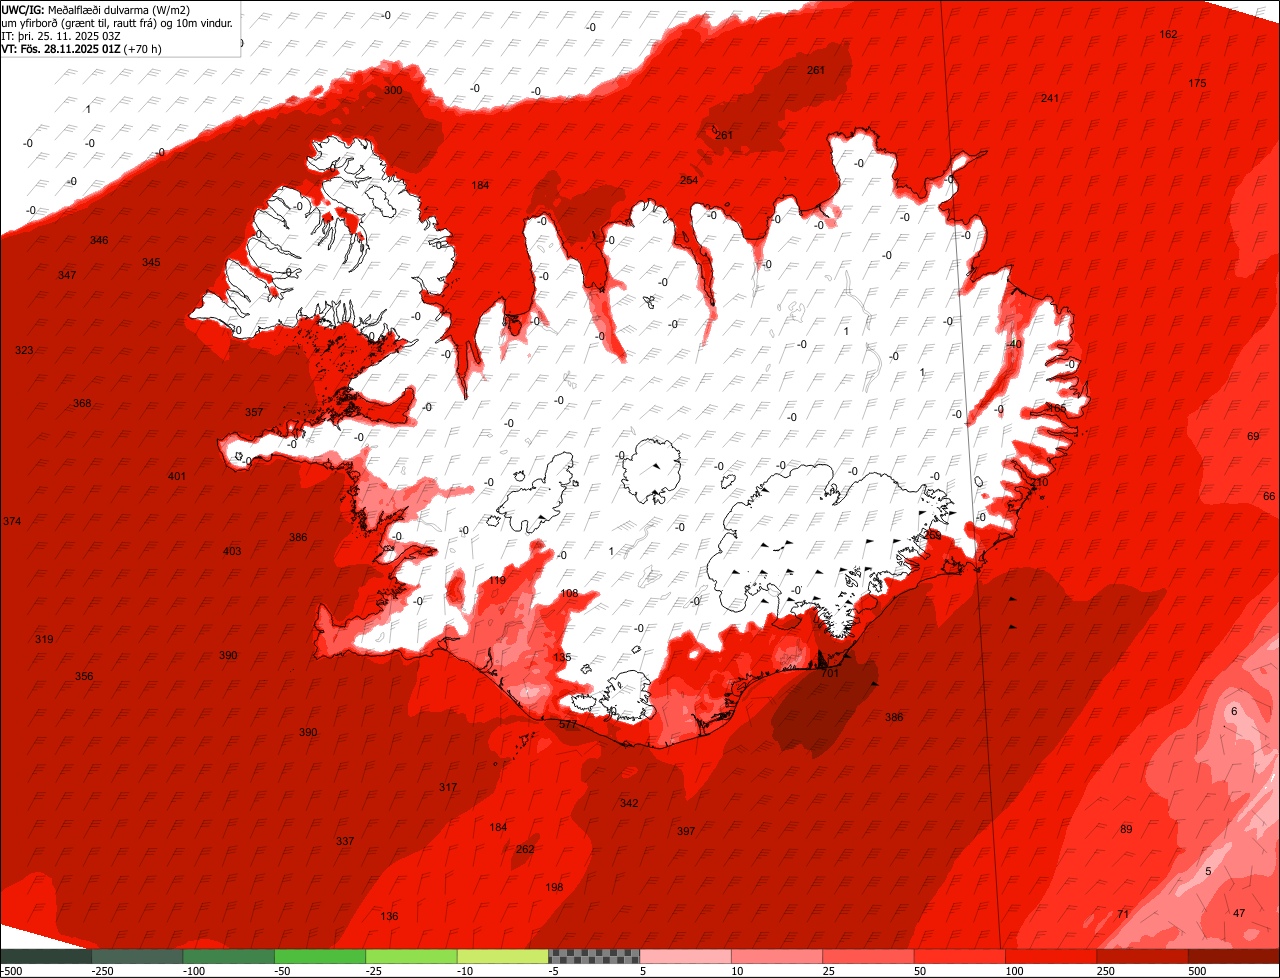
Task: Click the darkest red swatch beyond 500
Action: 1234,956
